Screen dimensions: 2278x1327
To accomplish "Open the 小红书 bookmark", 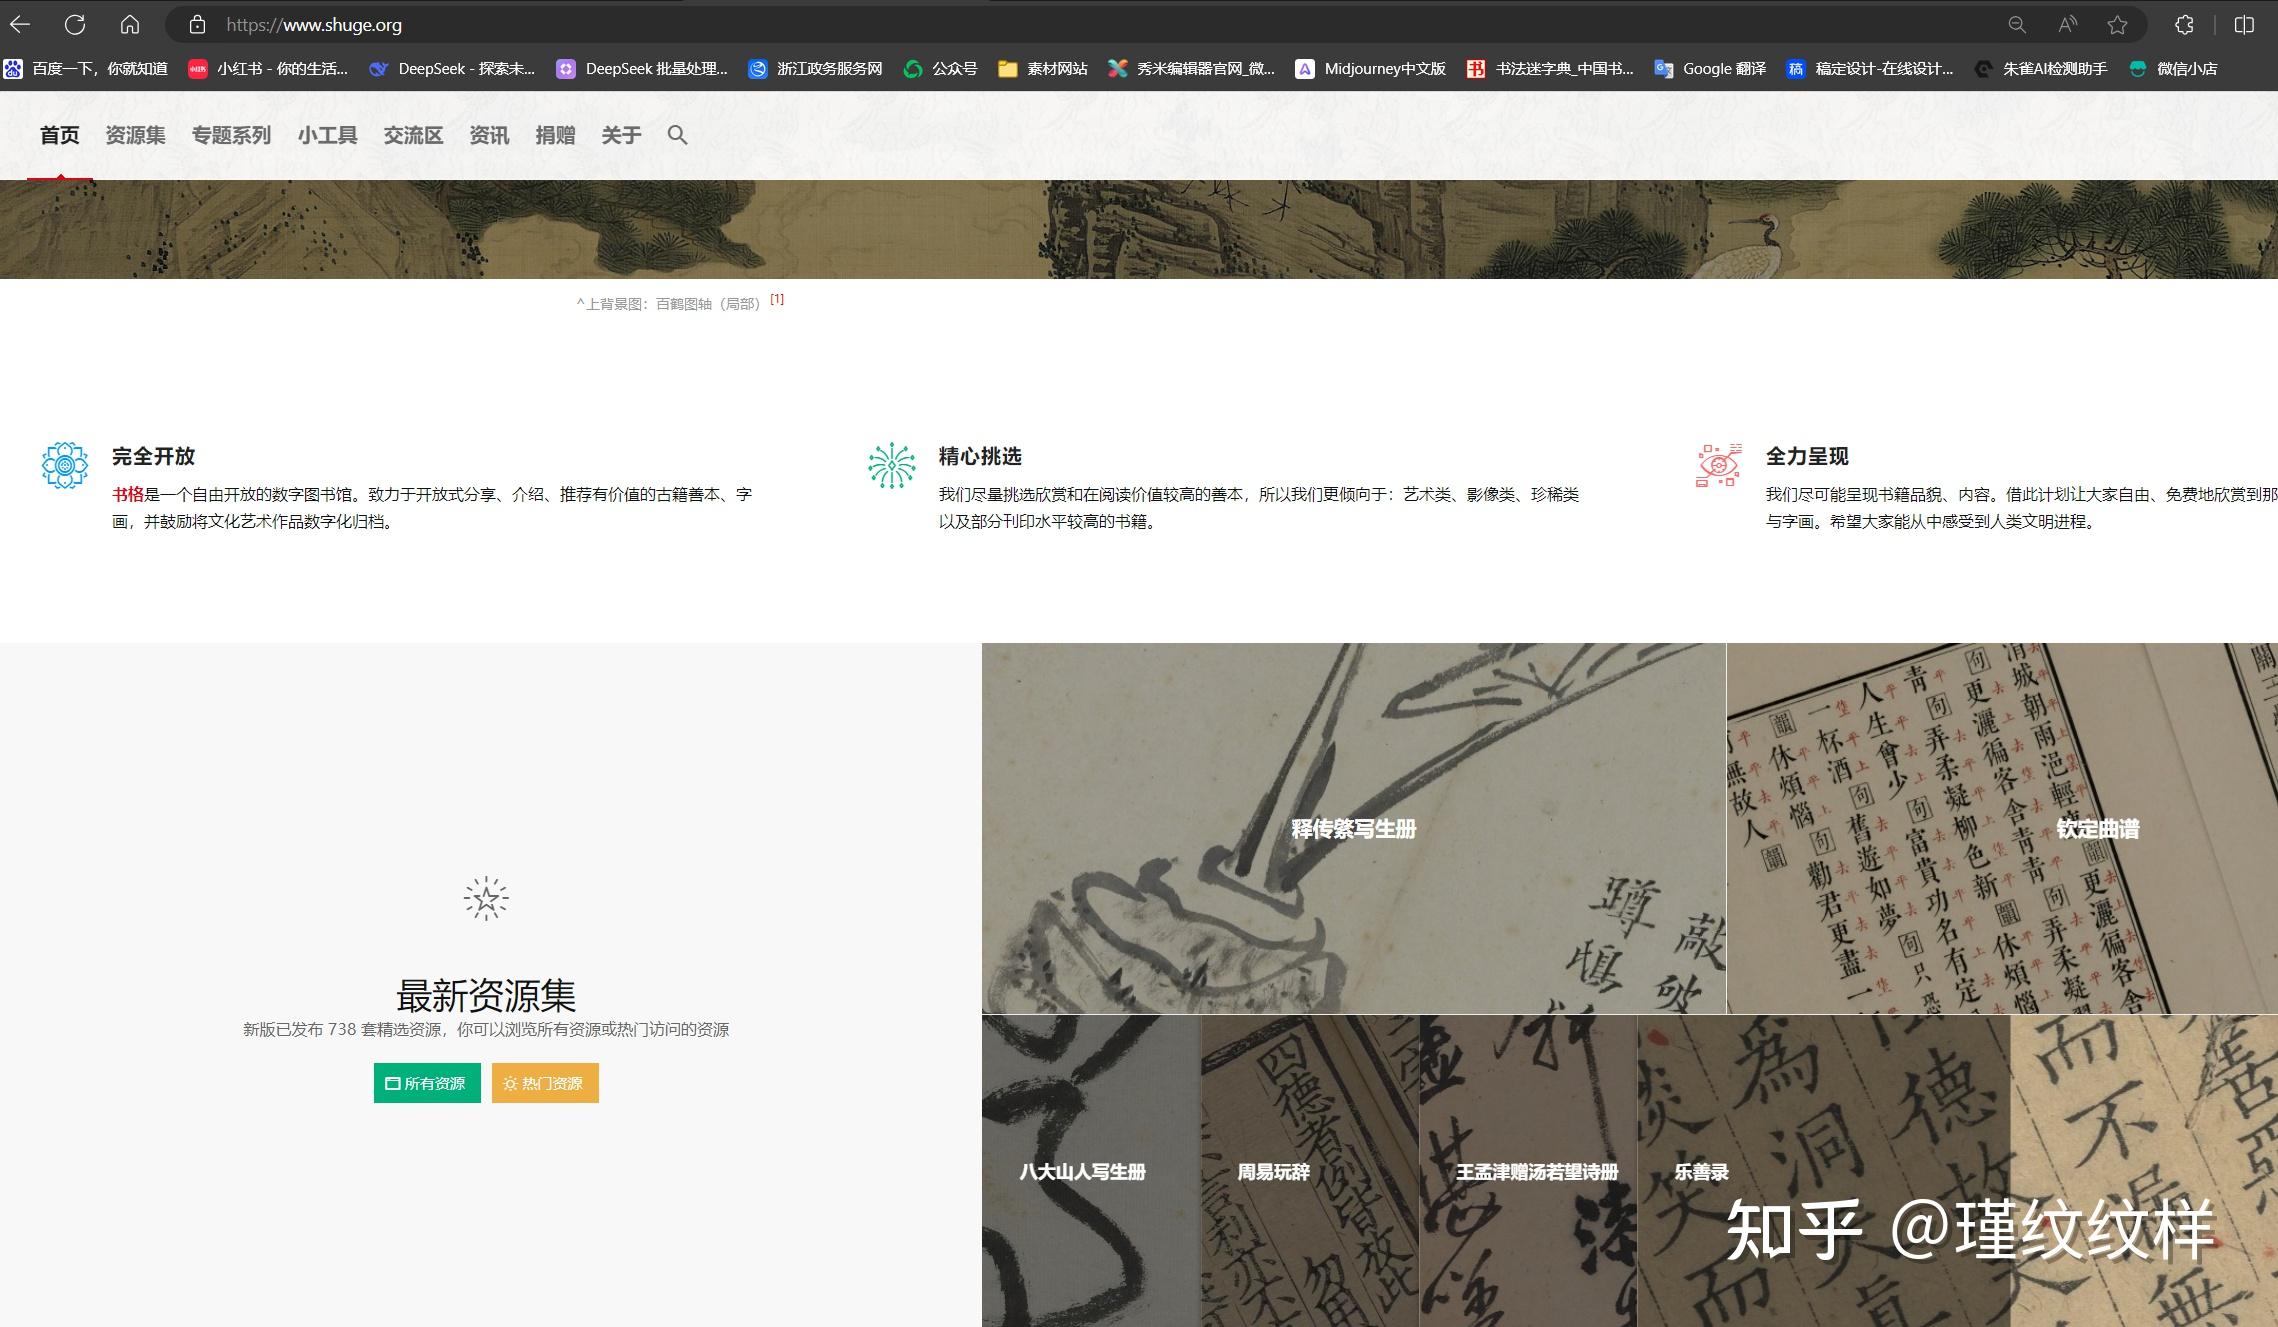I will coord(269,68).
